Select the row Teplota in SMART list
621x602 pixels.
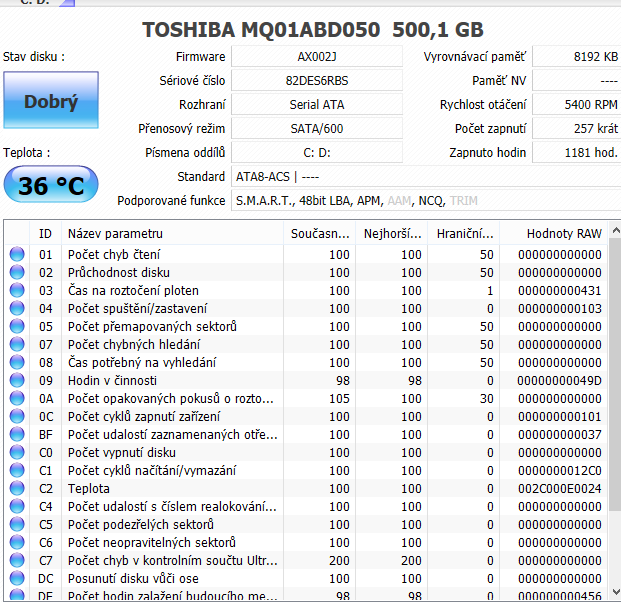[x=306, y=488]
